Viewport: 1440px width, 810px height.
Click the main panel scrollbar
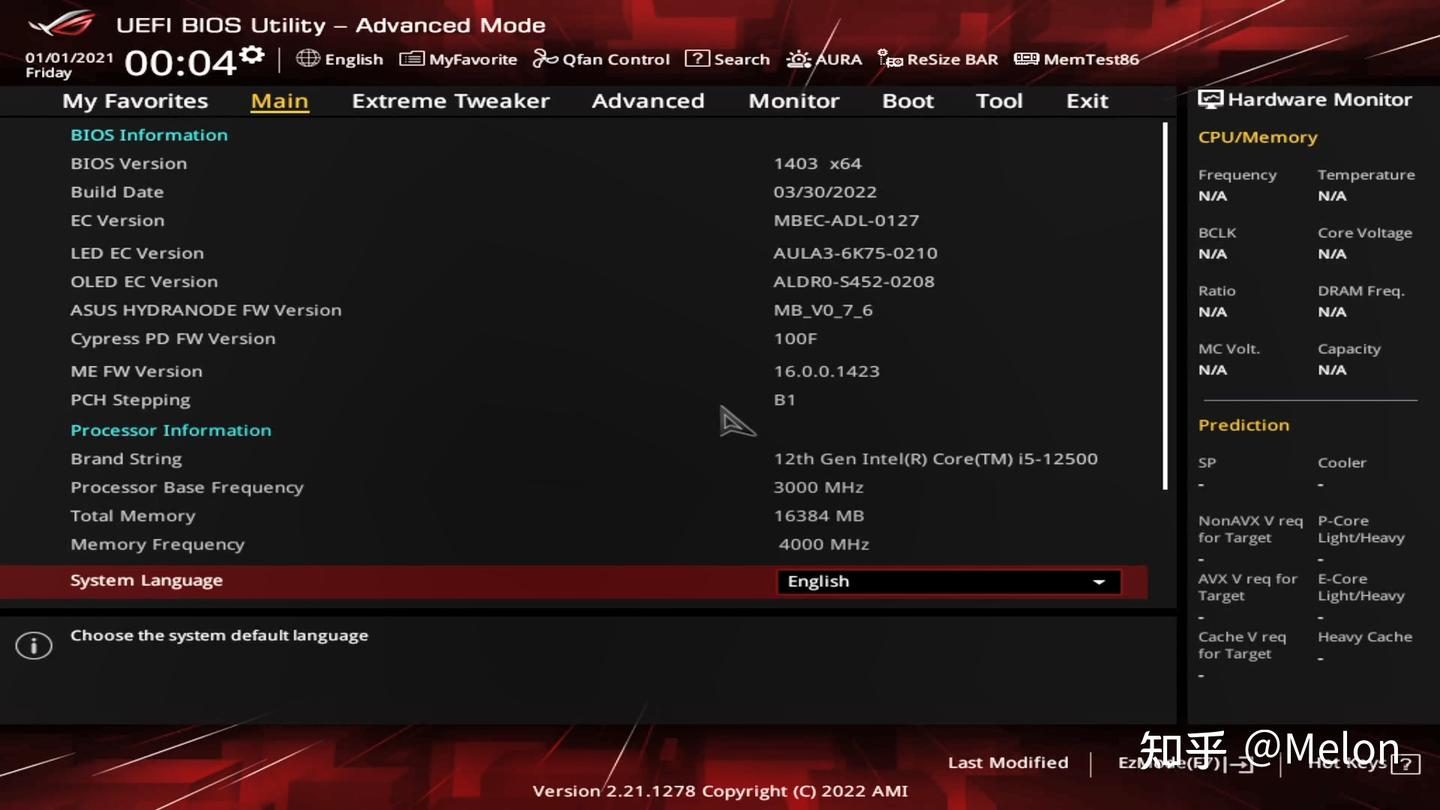tap(1165, 305)
